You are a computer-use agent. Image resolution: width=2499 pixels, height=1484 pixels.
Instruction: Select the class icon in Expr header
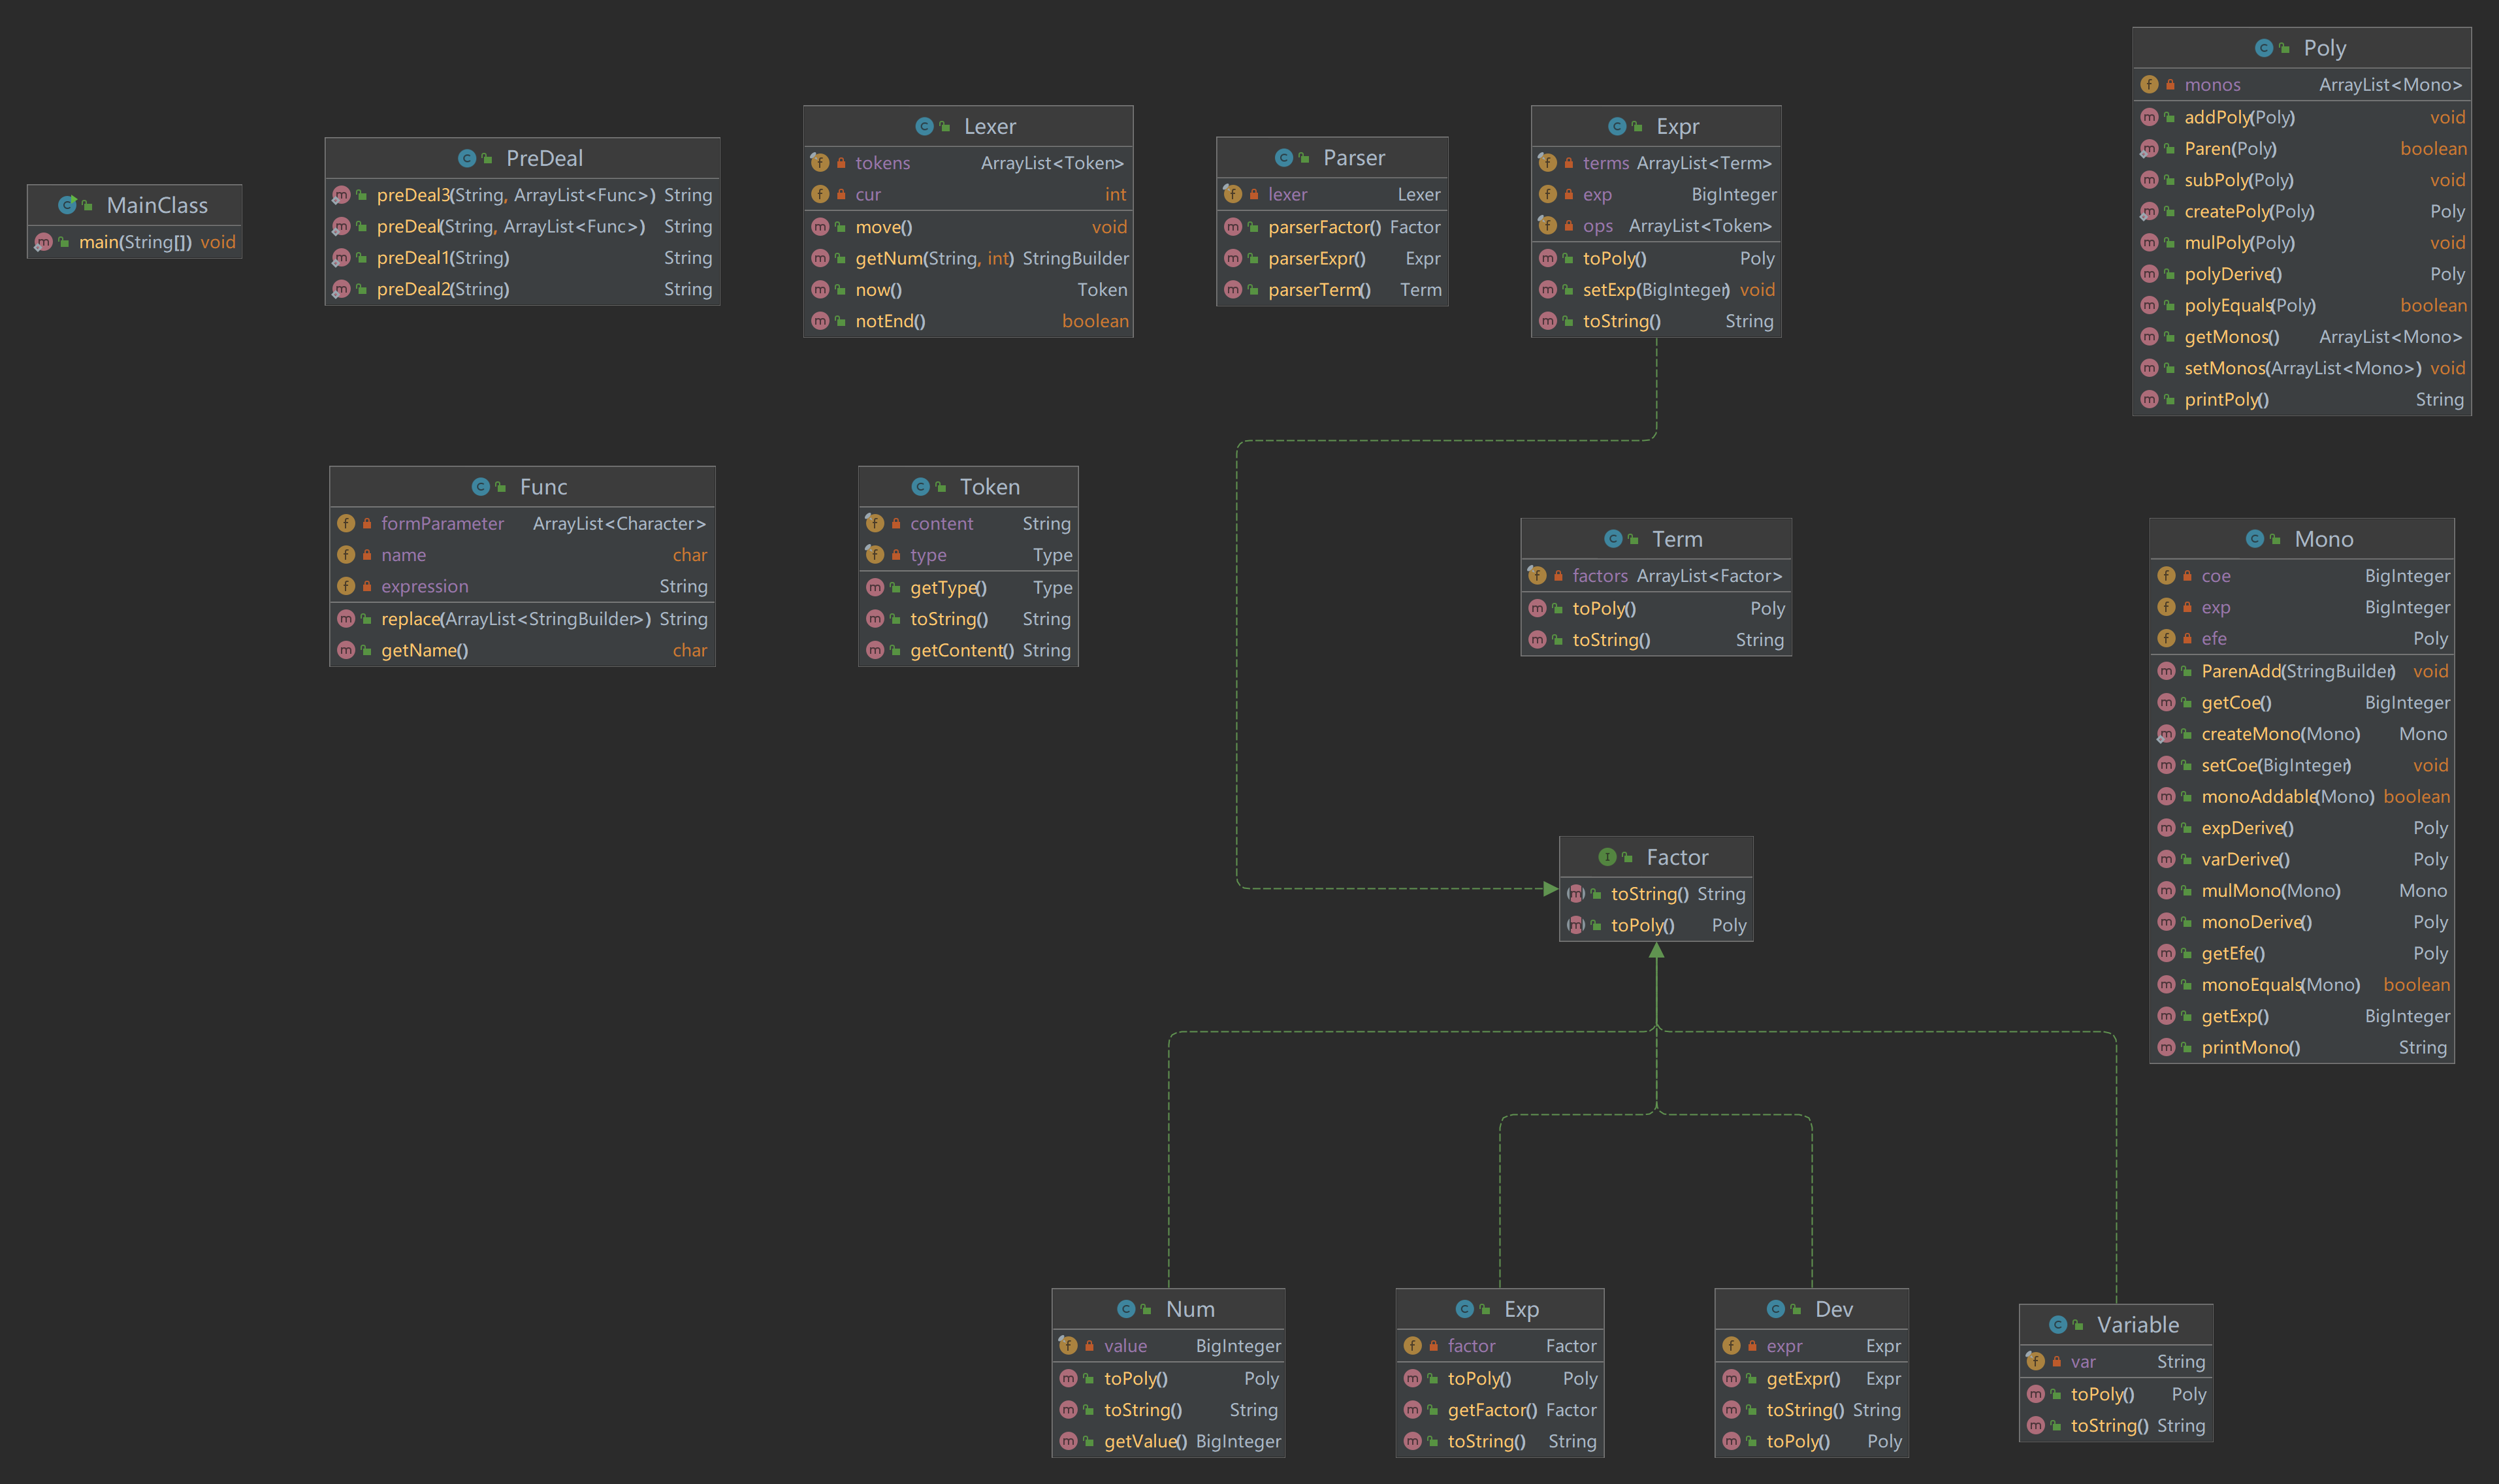(1617, 126)
